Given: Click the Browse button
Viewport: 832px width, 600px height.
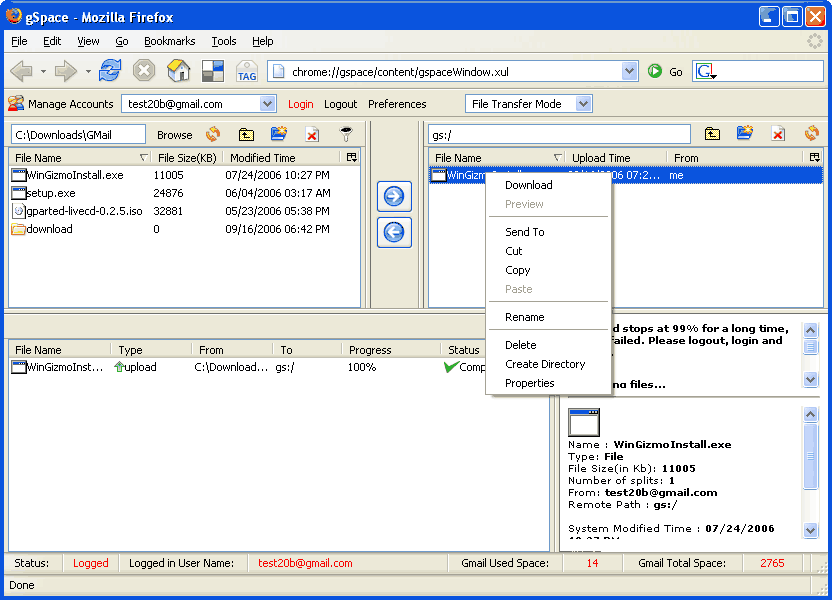Looking at the screenshot, I should pos(175,135).
